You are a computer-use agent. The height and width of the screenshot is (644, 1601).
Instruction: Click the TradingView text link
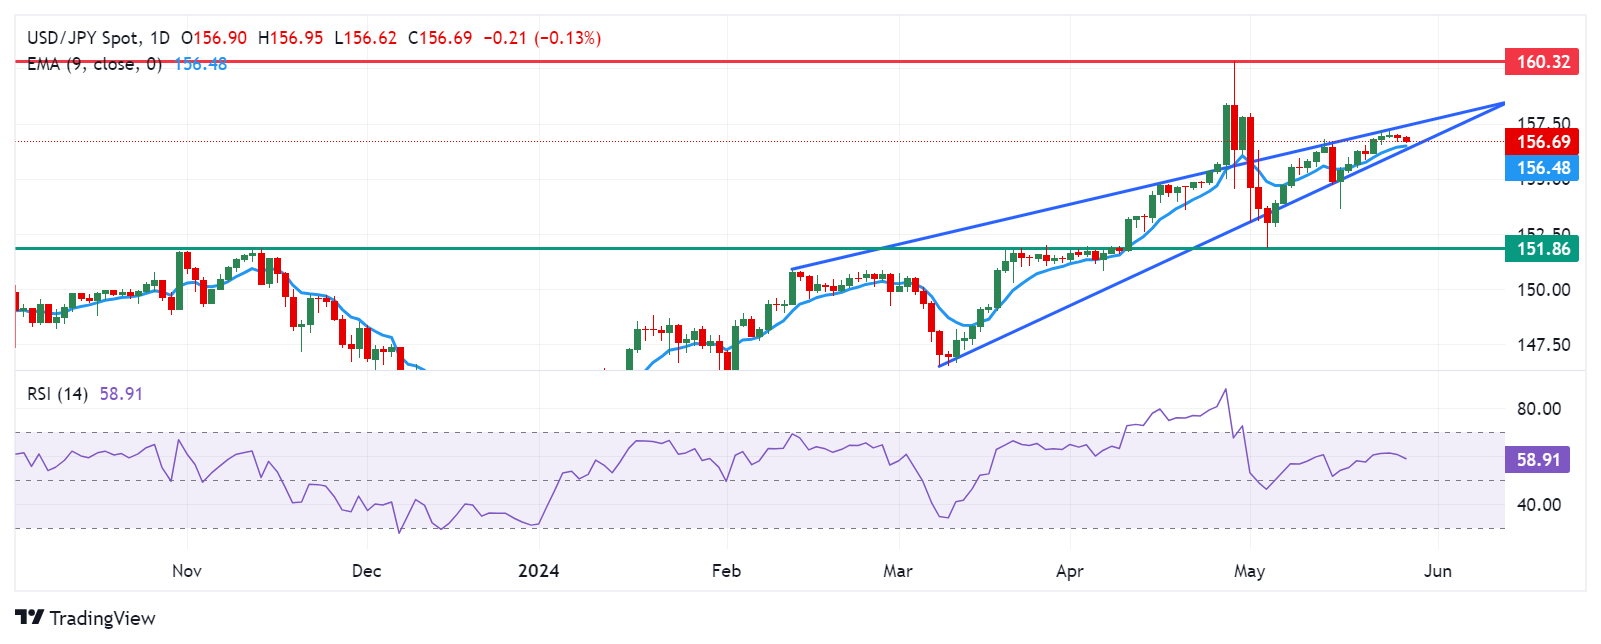click(102, 618)
